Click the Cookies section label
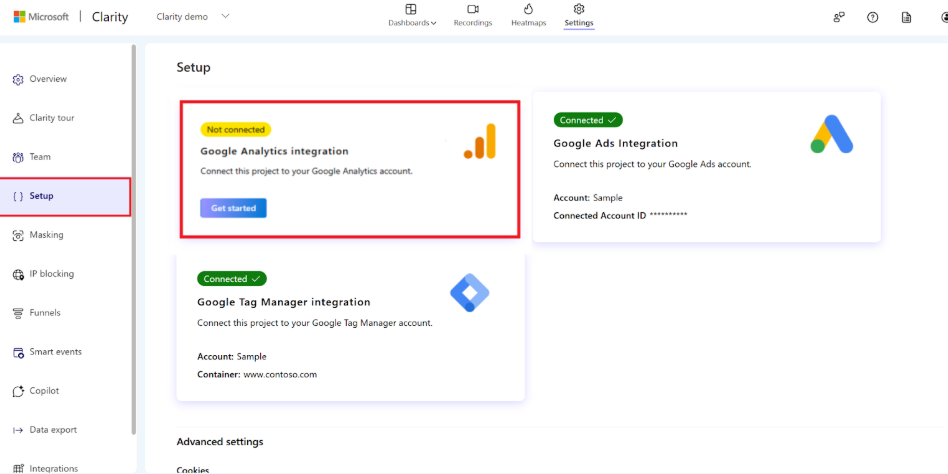 [193, 470]
